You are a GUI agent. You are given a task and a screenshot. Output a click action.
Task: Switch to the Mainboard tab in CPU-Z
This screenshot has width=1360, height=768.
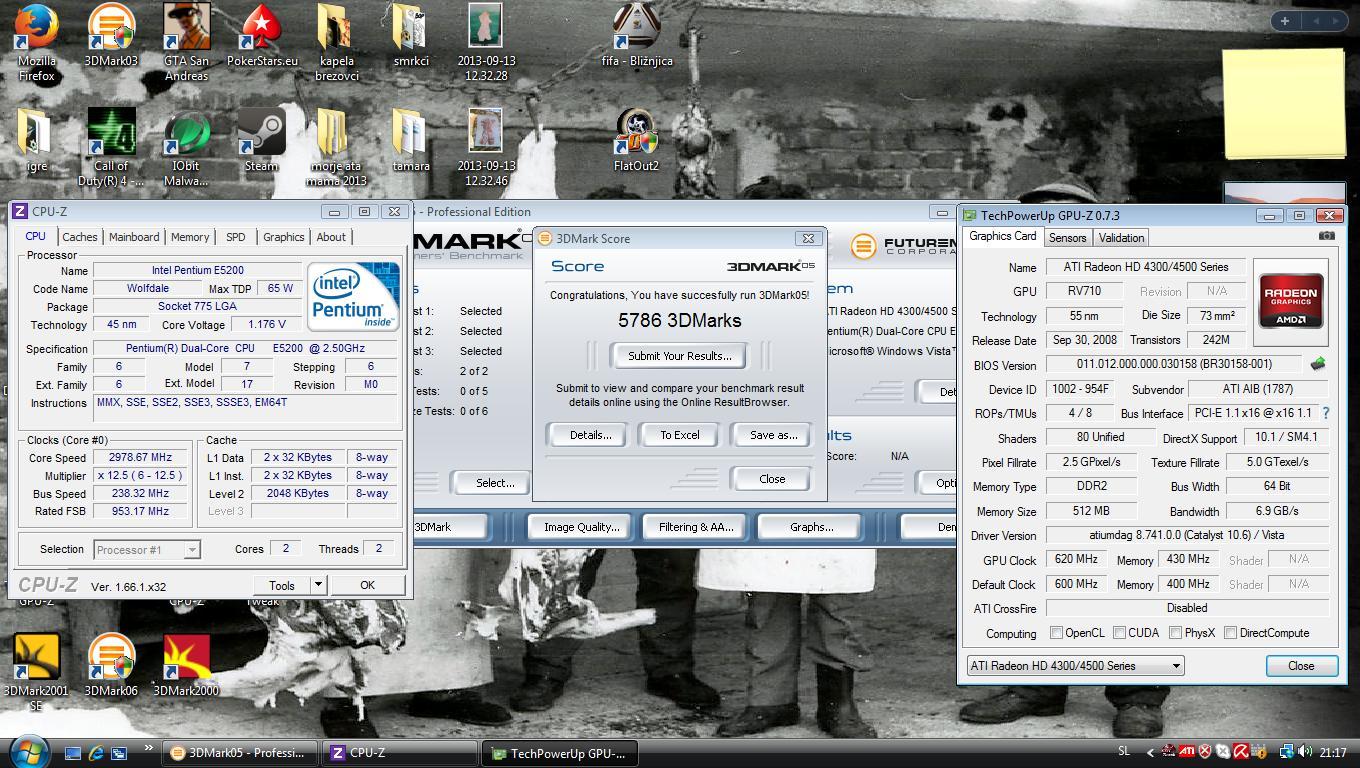point(134,237)
